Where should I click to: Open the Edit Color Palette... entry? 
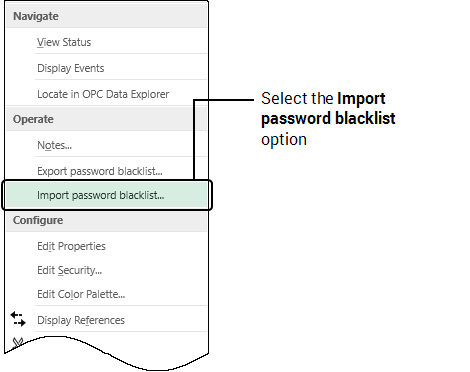click(x=81, y=294)
